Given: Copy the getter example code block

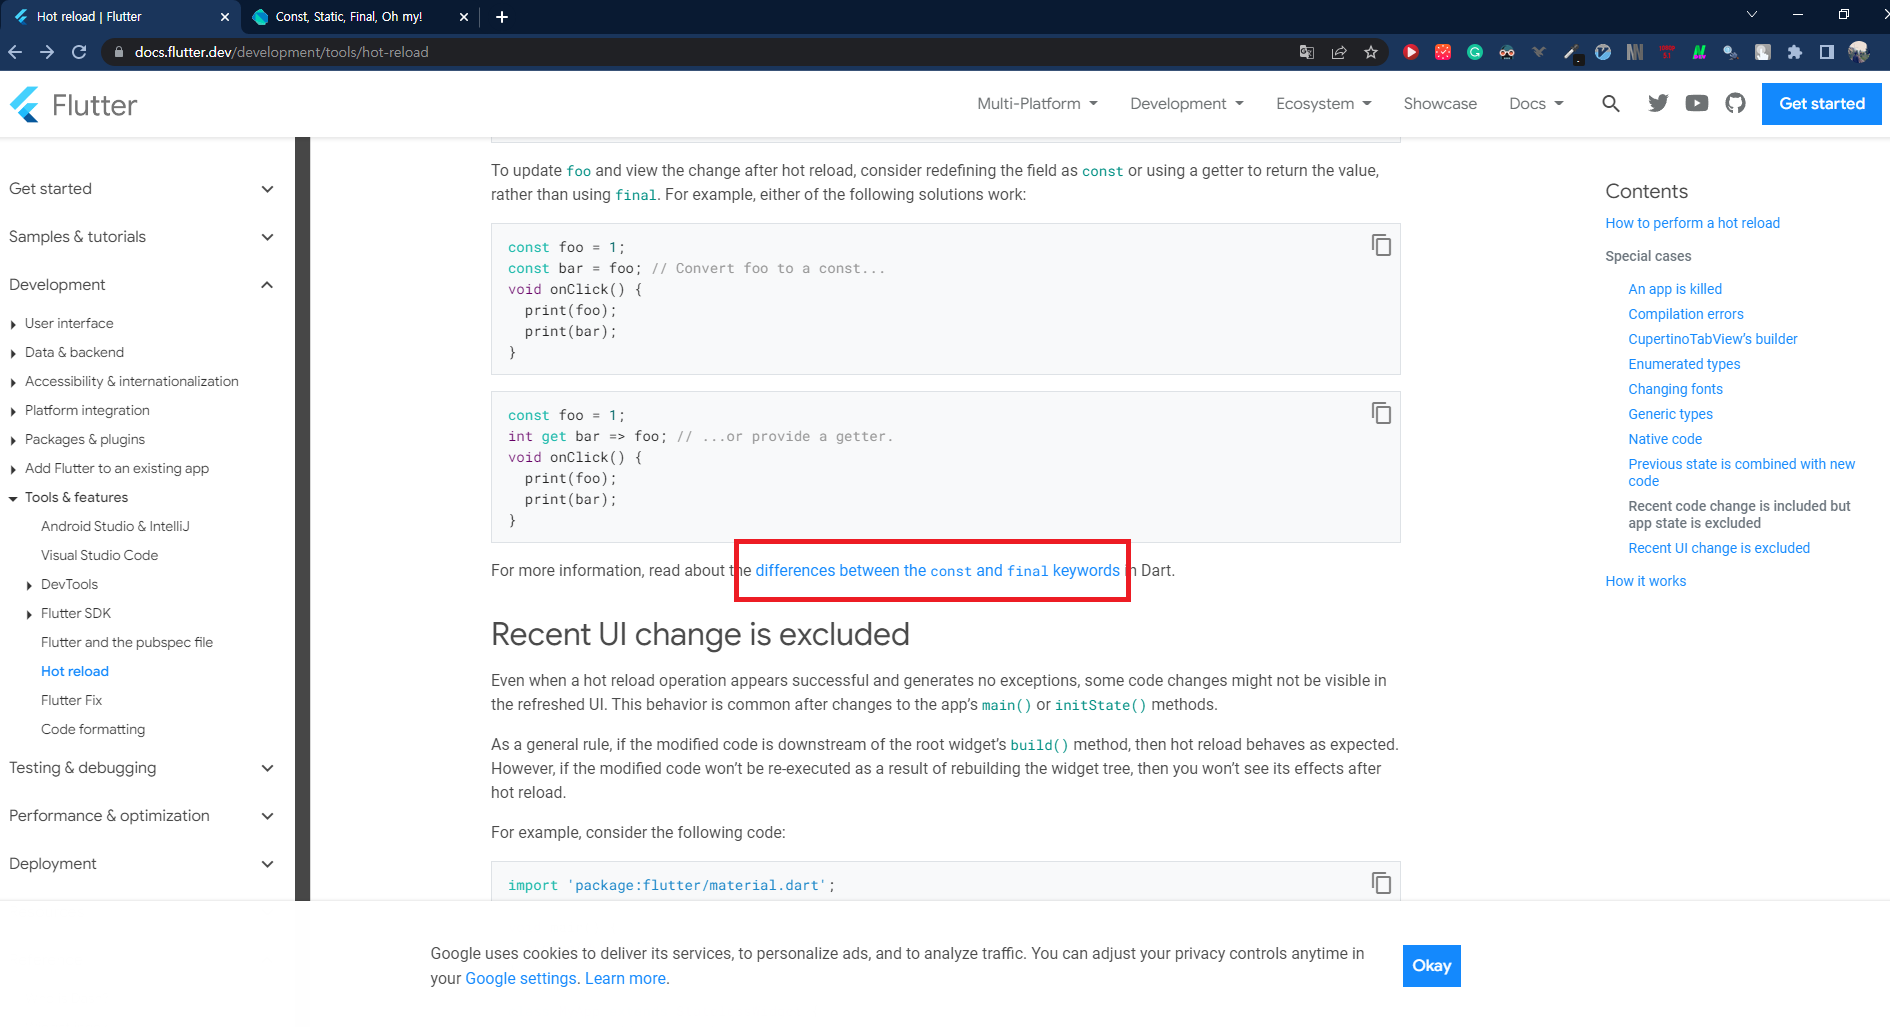Looking at the screenshot, I should [1381, 413].
